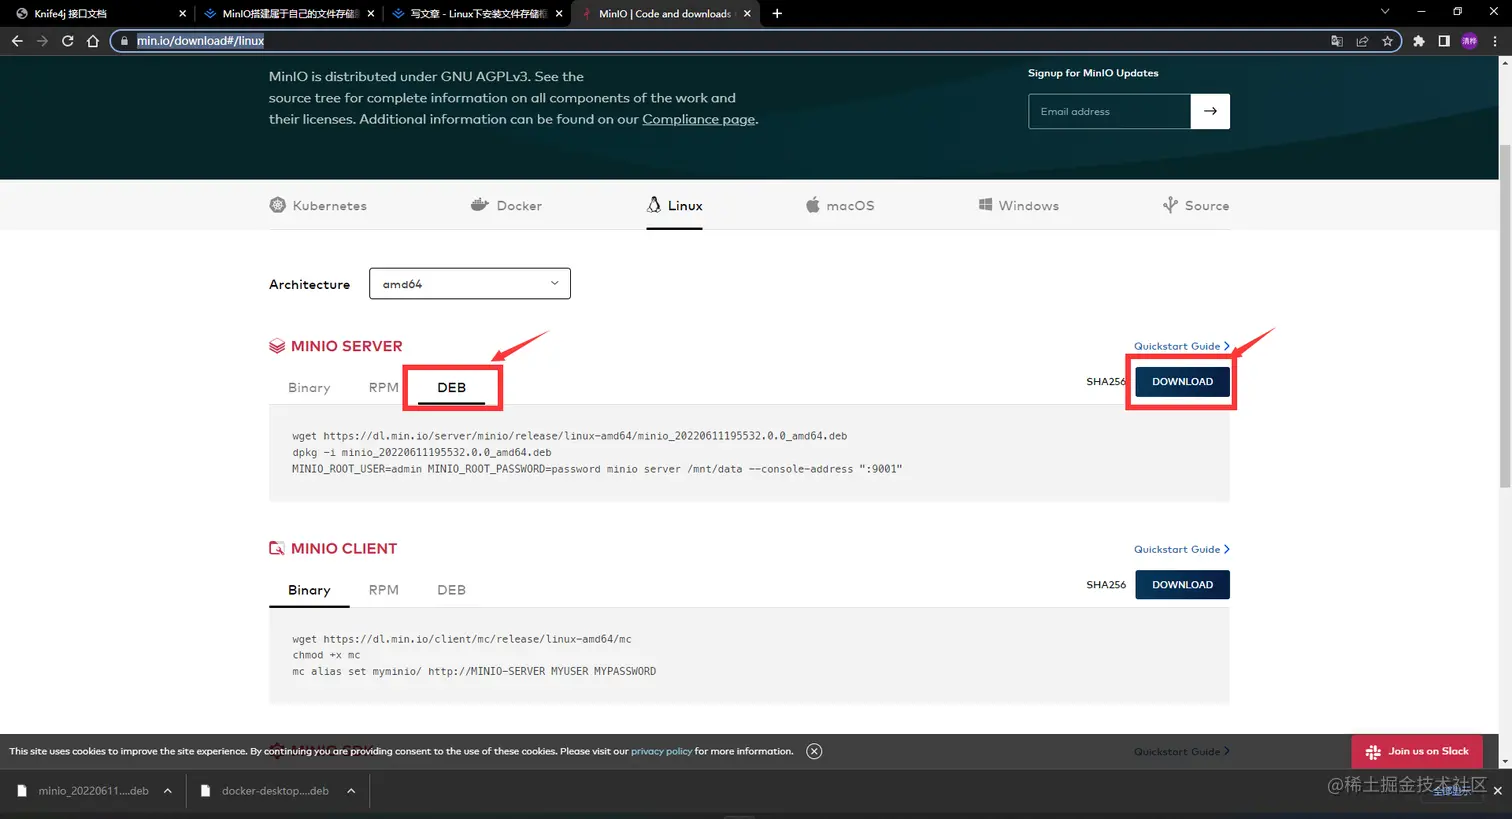Select the Docker platform tab
Image resolution: width=1512 pixels, height=819 pixels.
pyautogui.click(x=506, y=205)
